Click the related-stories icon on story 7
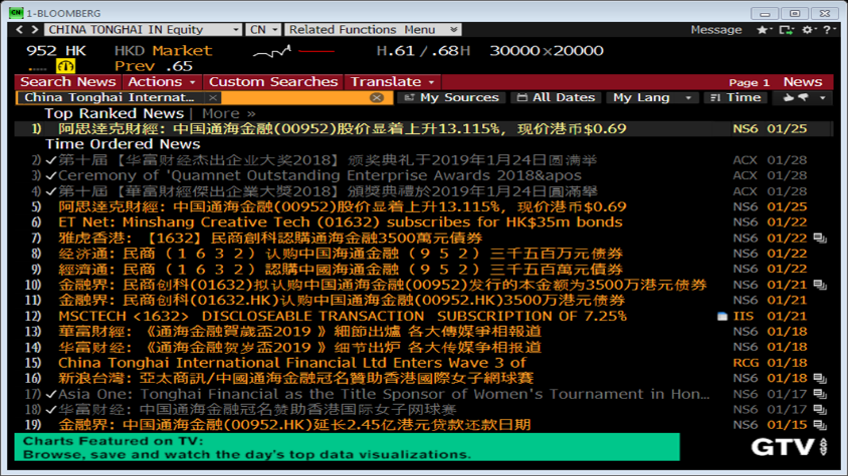Screen dimensions: 848x476 pos(819,238)
